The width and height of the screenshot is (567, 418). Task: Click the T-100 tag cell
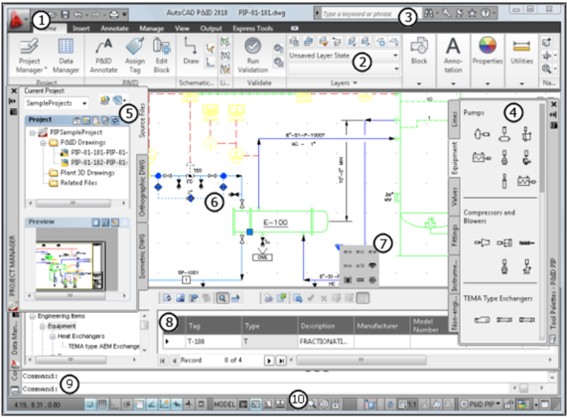[213, 341]
